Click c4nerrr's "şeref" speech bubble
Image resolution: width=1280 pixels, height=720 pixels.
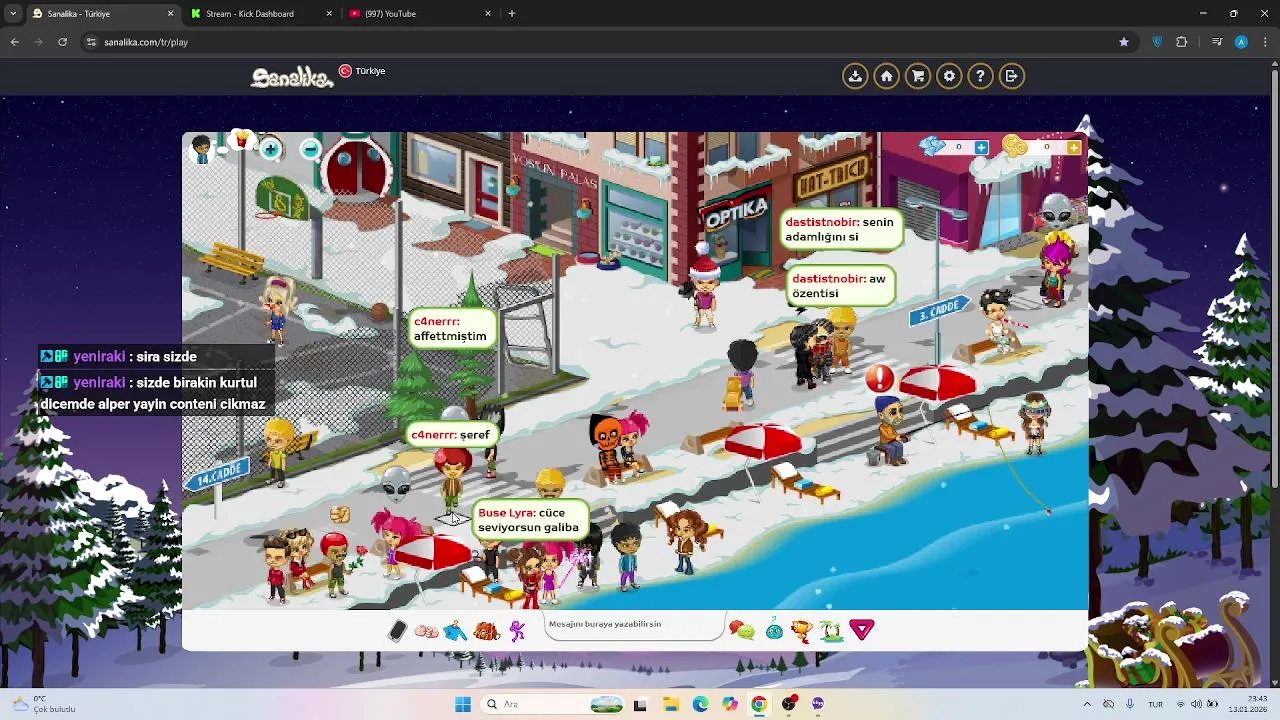(451, 435)
